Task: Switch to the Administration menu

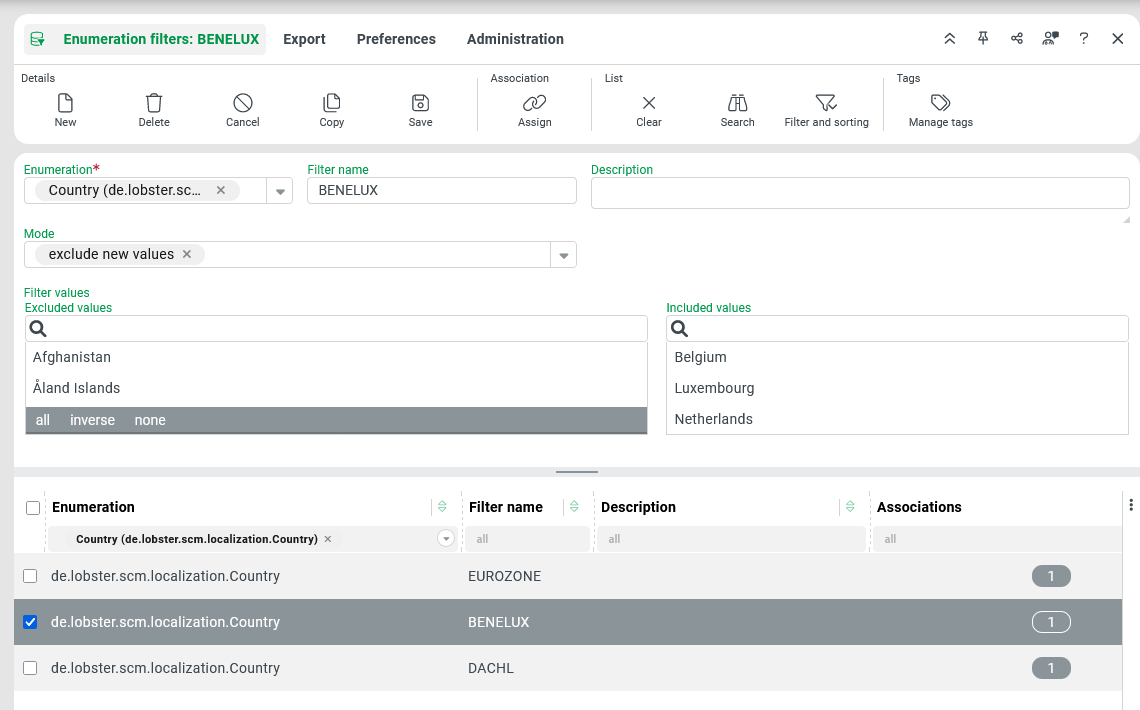Action: pyautogui.click(x=515, y=39)
